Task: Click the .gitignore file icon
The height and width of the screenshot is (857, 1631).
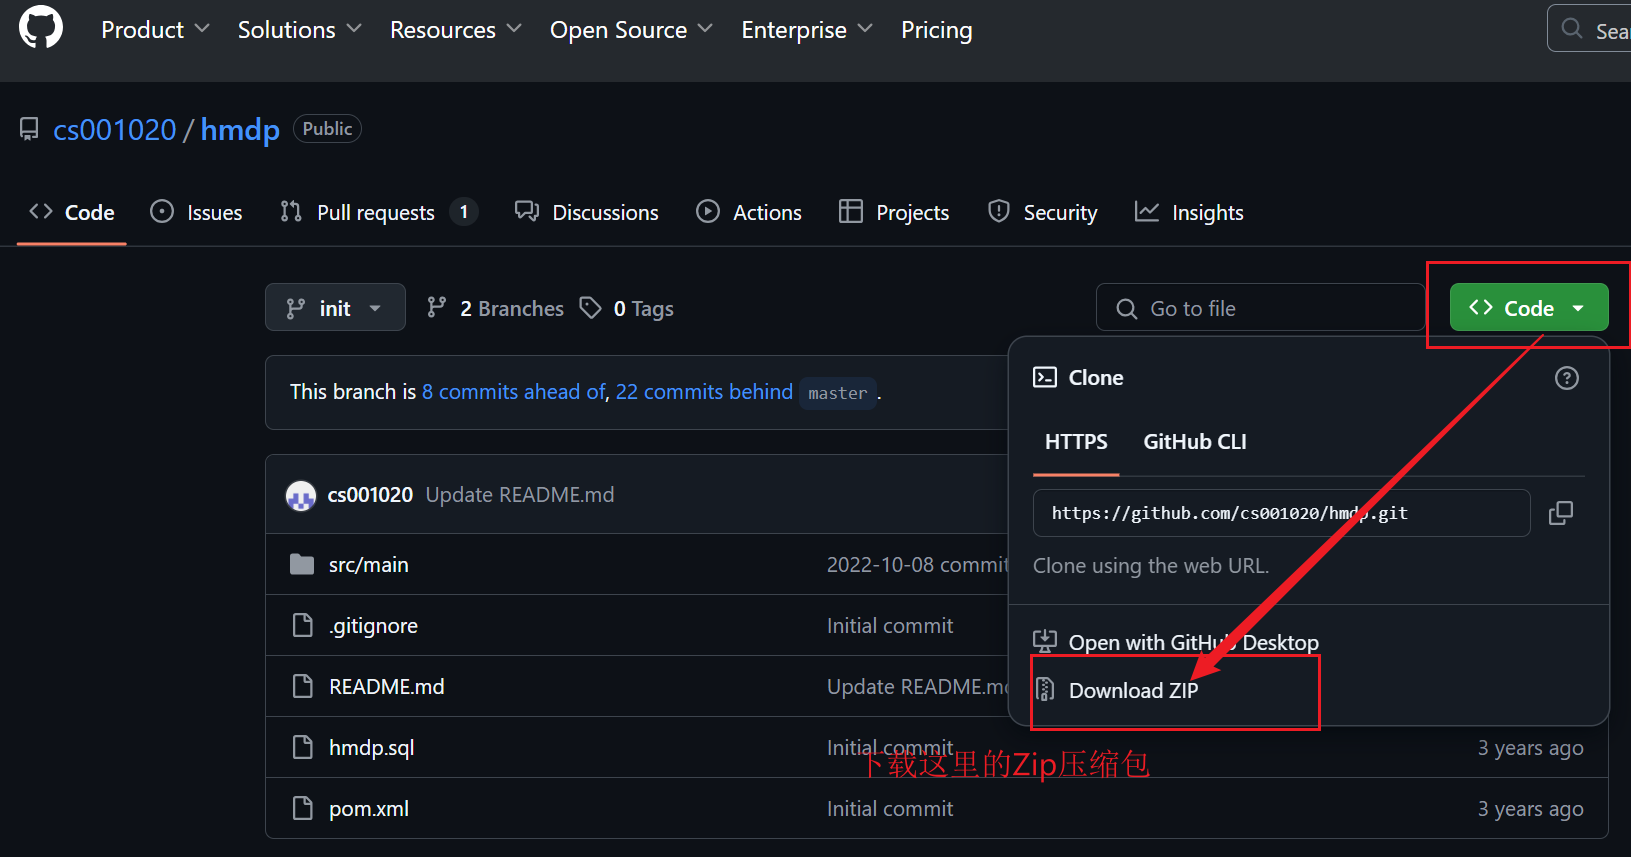Action: coord(302,625)
